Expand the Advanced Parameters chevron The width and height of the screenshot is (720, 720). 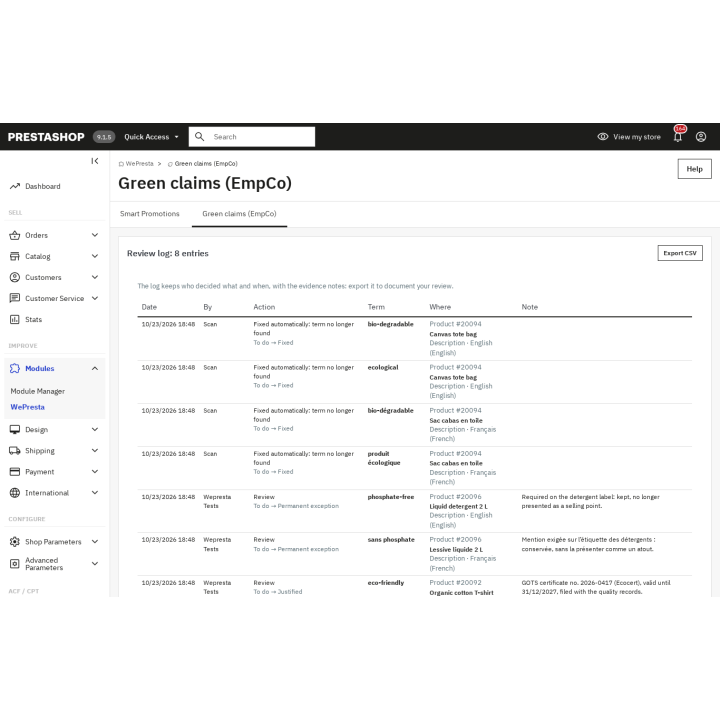click(x=95, y=564)
